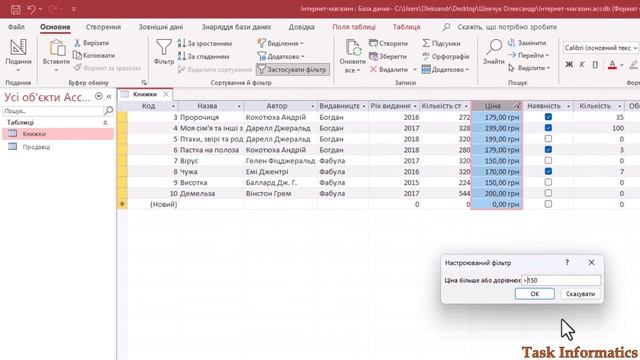Screen dimensions: 640x360
Task: Open the Файл menu
Action: click(16, 27)
